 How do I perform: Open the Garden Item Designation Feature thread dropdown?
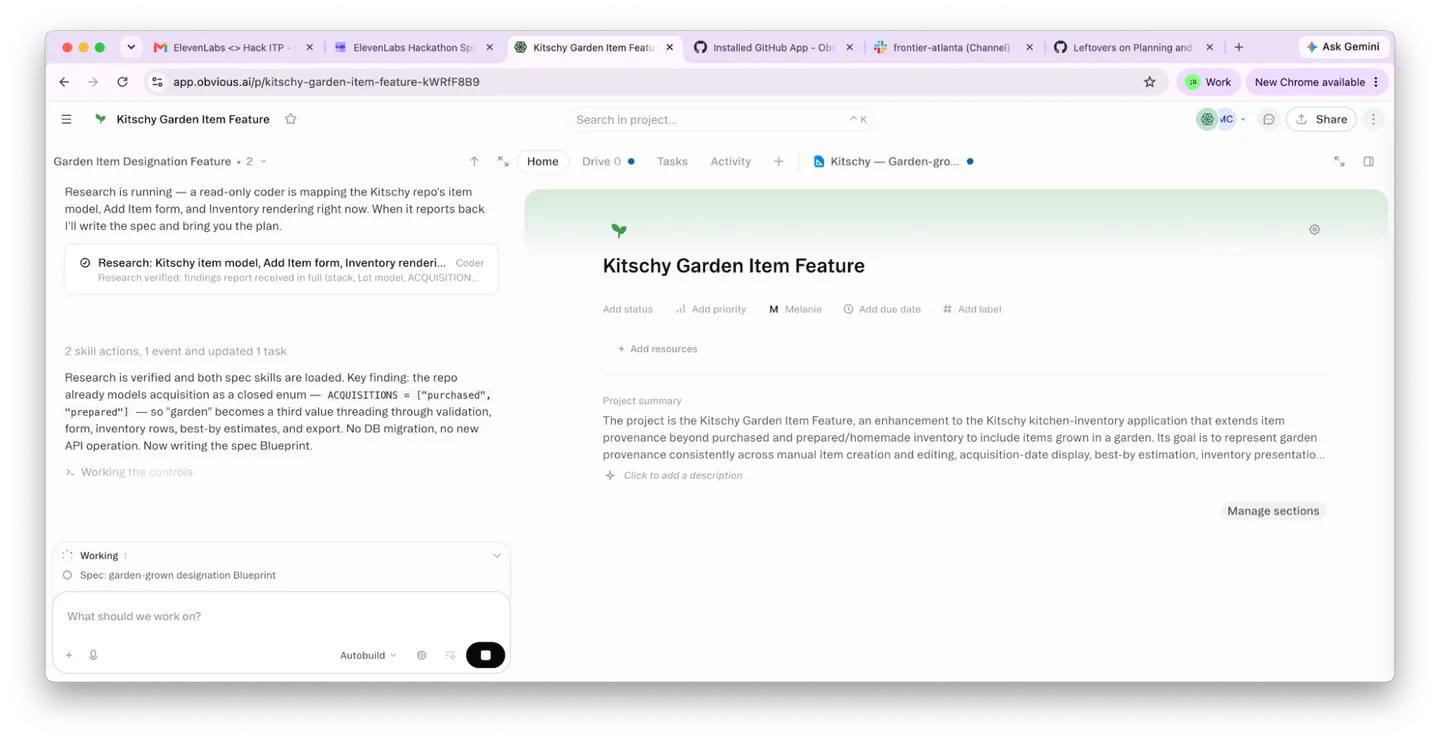click(x=160, y=161)
